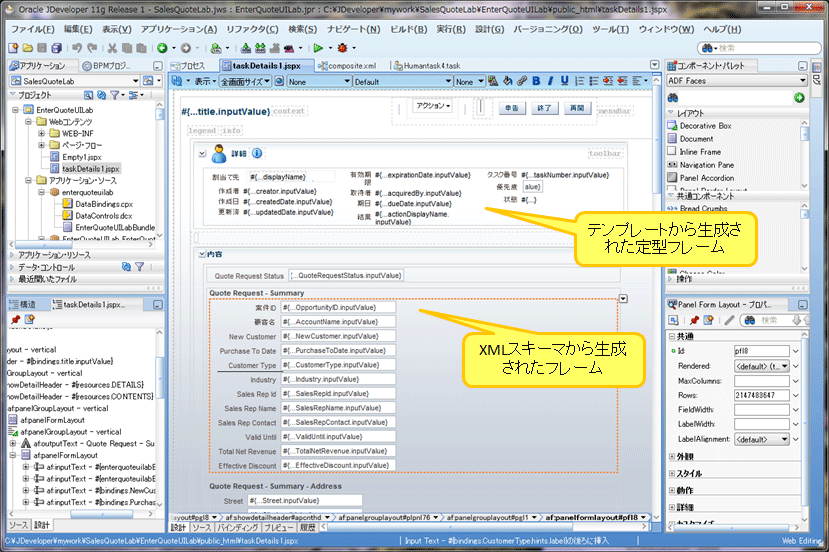829x552 pixels.
Task: Click the 終了 button in the page design
Action: (x=544, y=108)
